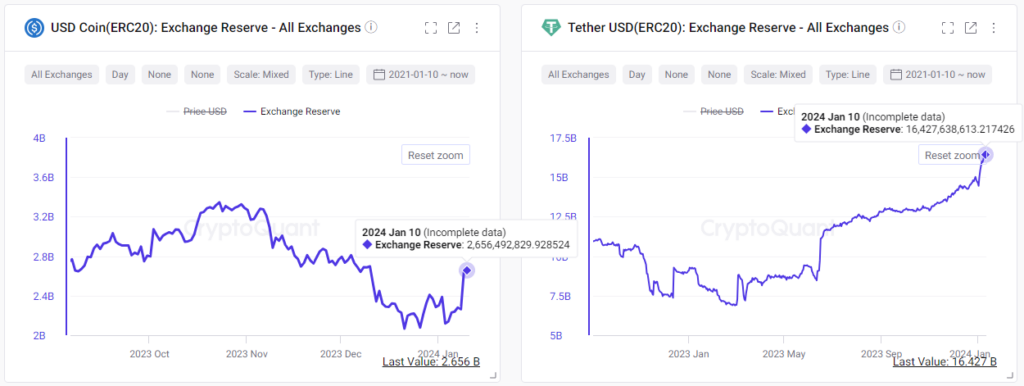Click calendar icon in Tether date range

coord(896,74)
